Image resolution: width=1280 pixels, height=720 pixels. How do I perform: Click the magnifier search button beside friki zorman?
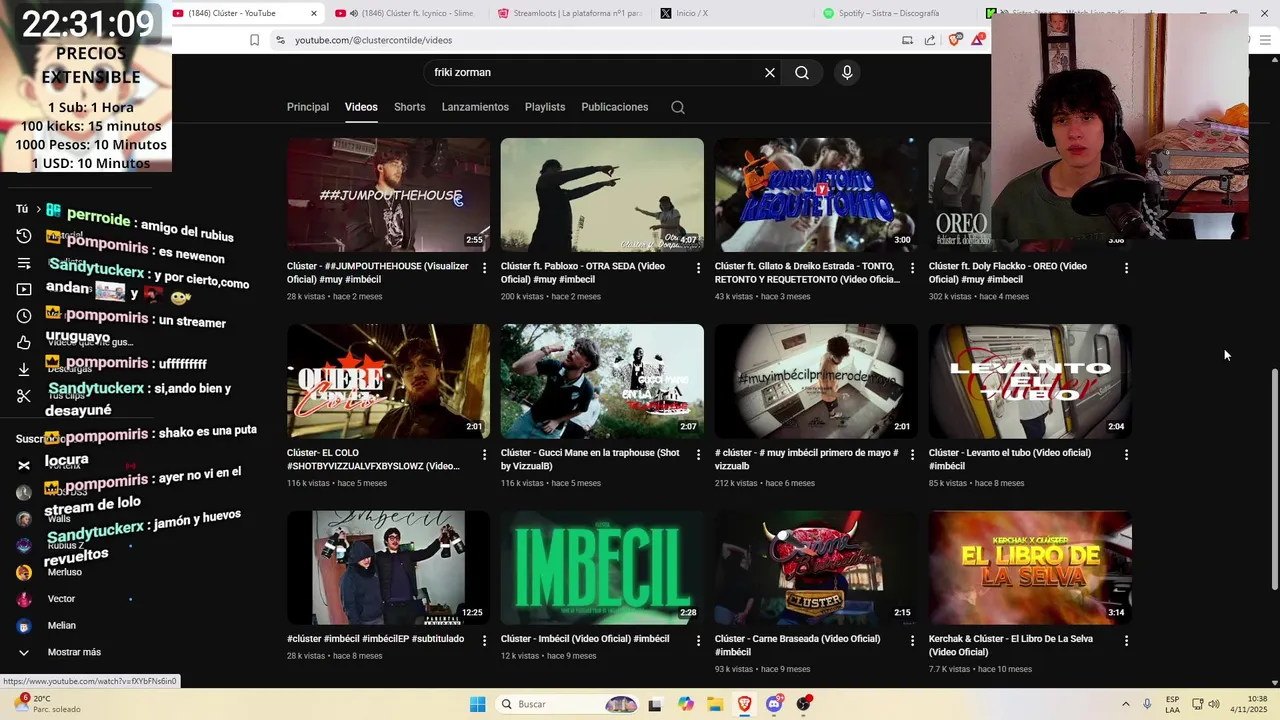pyautogui.click(x=802, y=73)
